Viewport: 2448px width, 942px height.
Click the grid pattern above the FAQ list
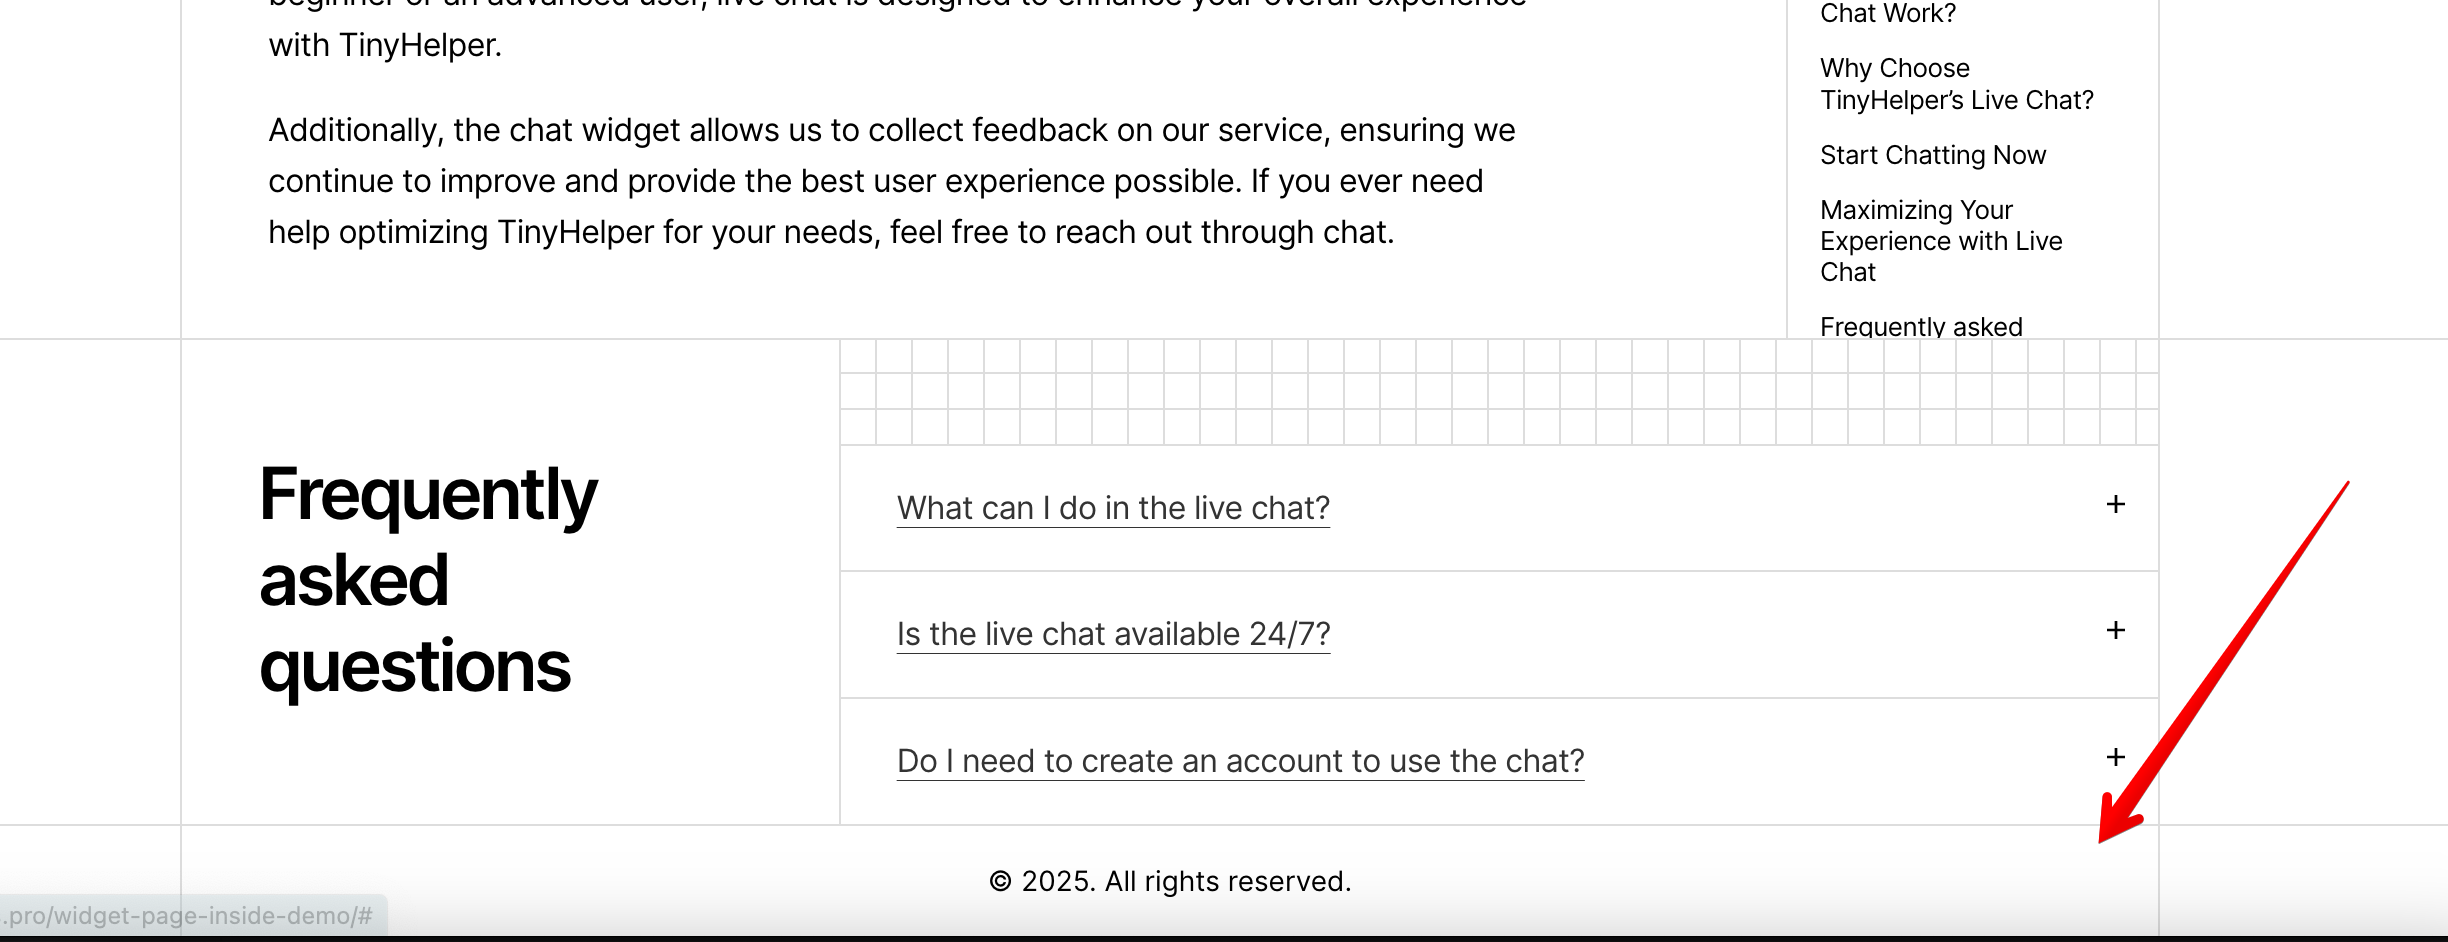pos(1498,392)
